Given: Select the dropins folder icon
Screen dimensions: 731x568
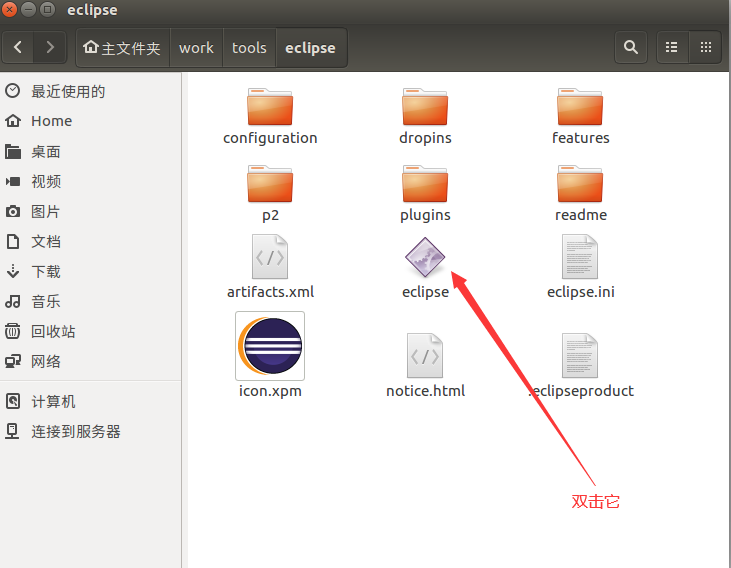Looking at the screenshot, I should tap(425, 107).
